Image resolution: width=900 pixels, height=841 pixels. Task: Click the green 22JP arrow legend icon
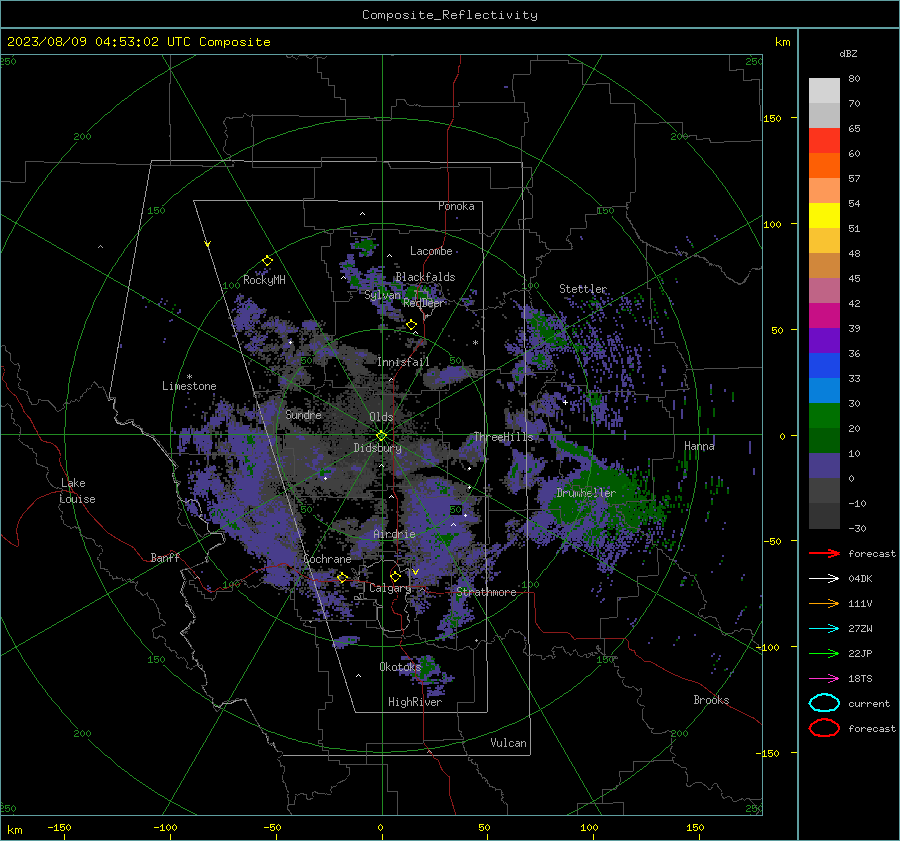pos(824,653)
